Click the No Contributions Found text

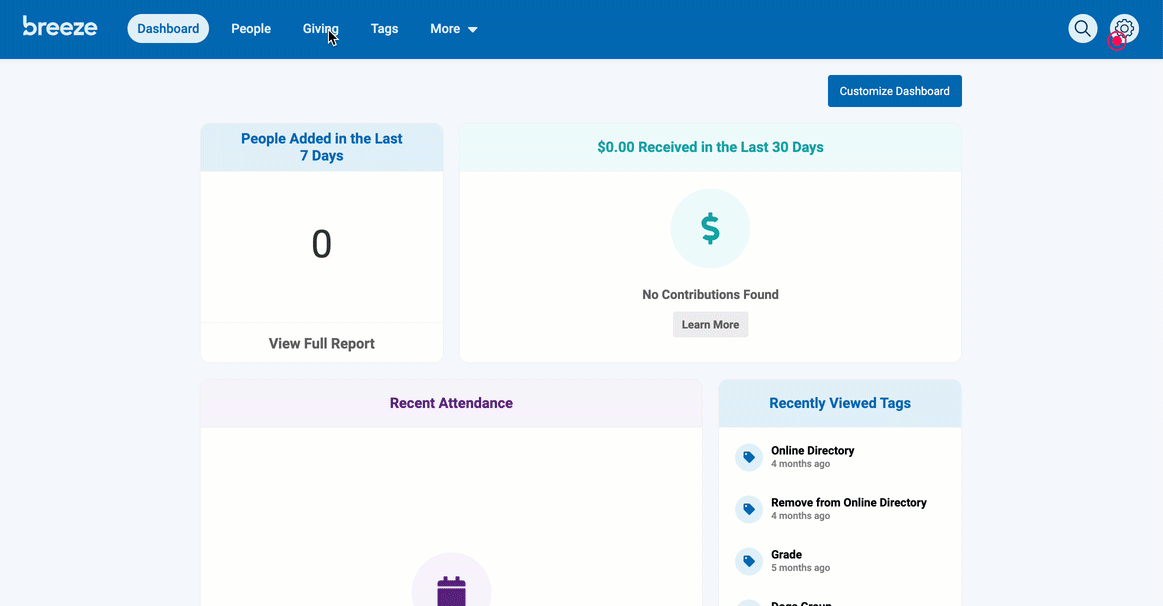(x=710, y=294)
